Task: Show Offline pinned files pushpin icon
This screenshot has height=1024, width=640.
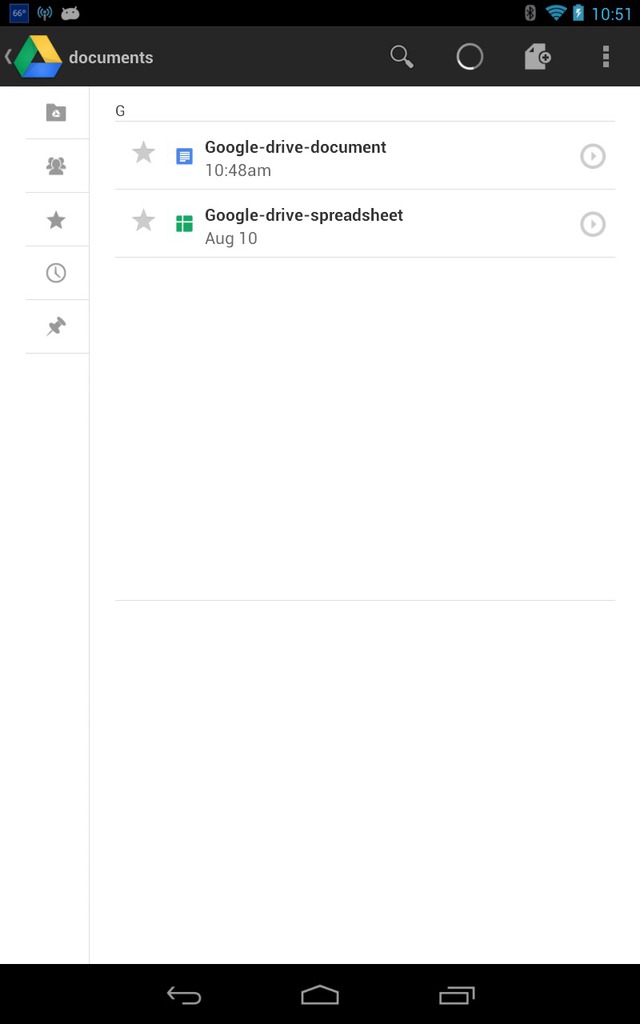Action: (56, 327)
